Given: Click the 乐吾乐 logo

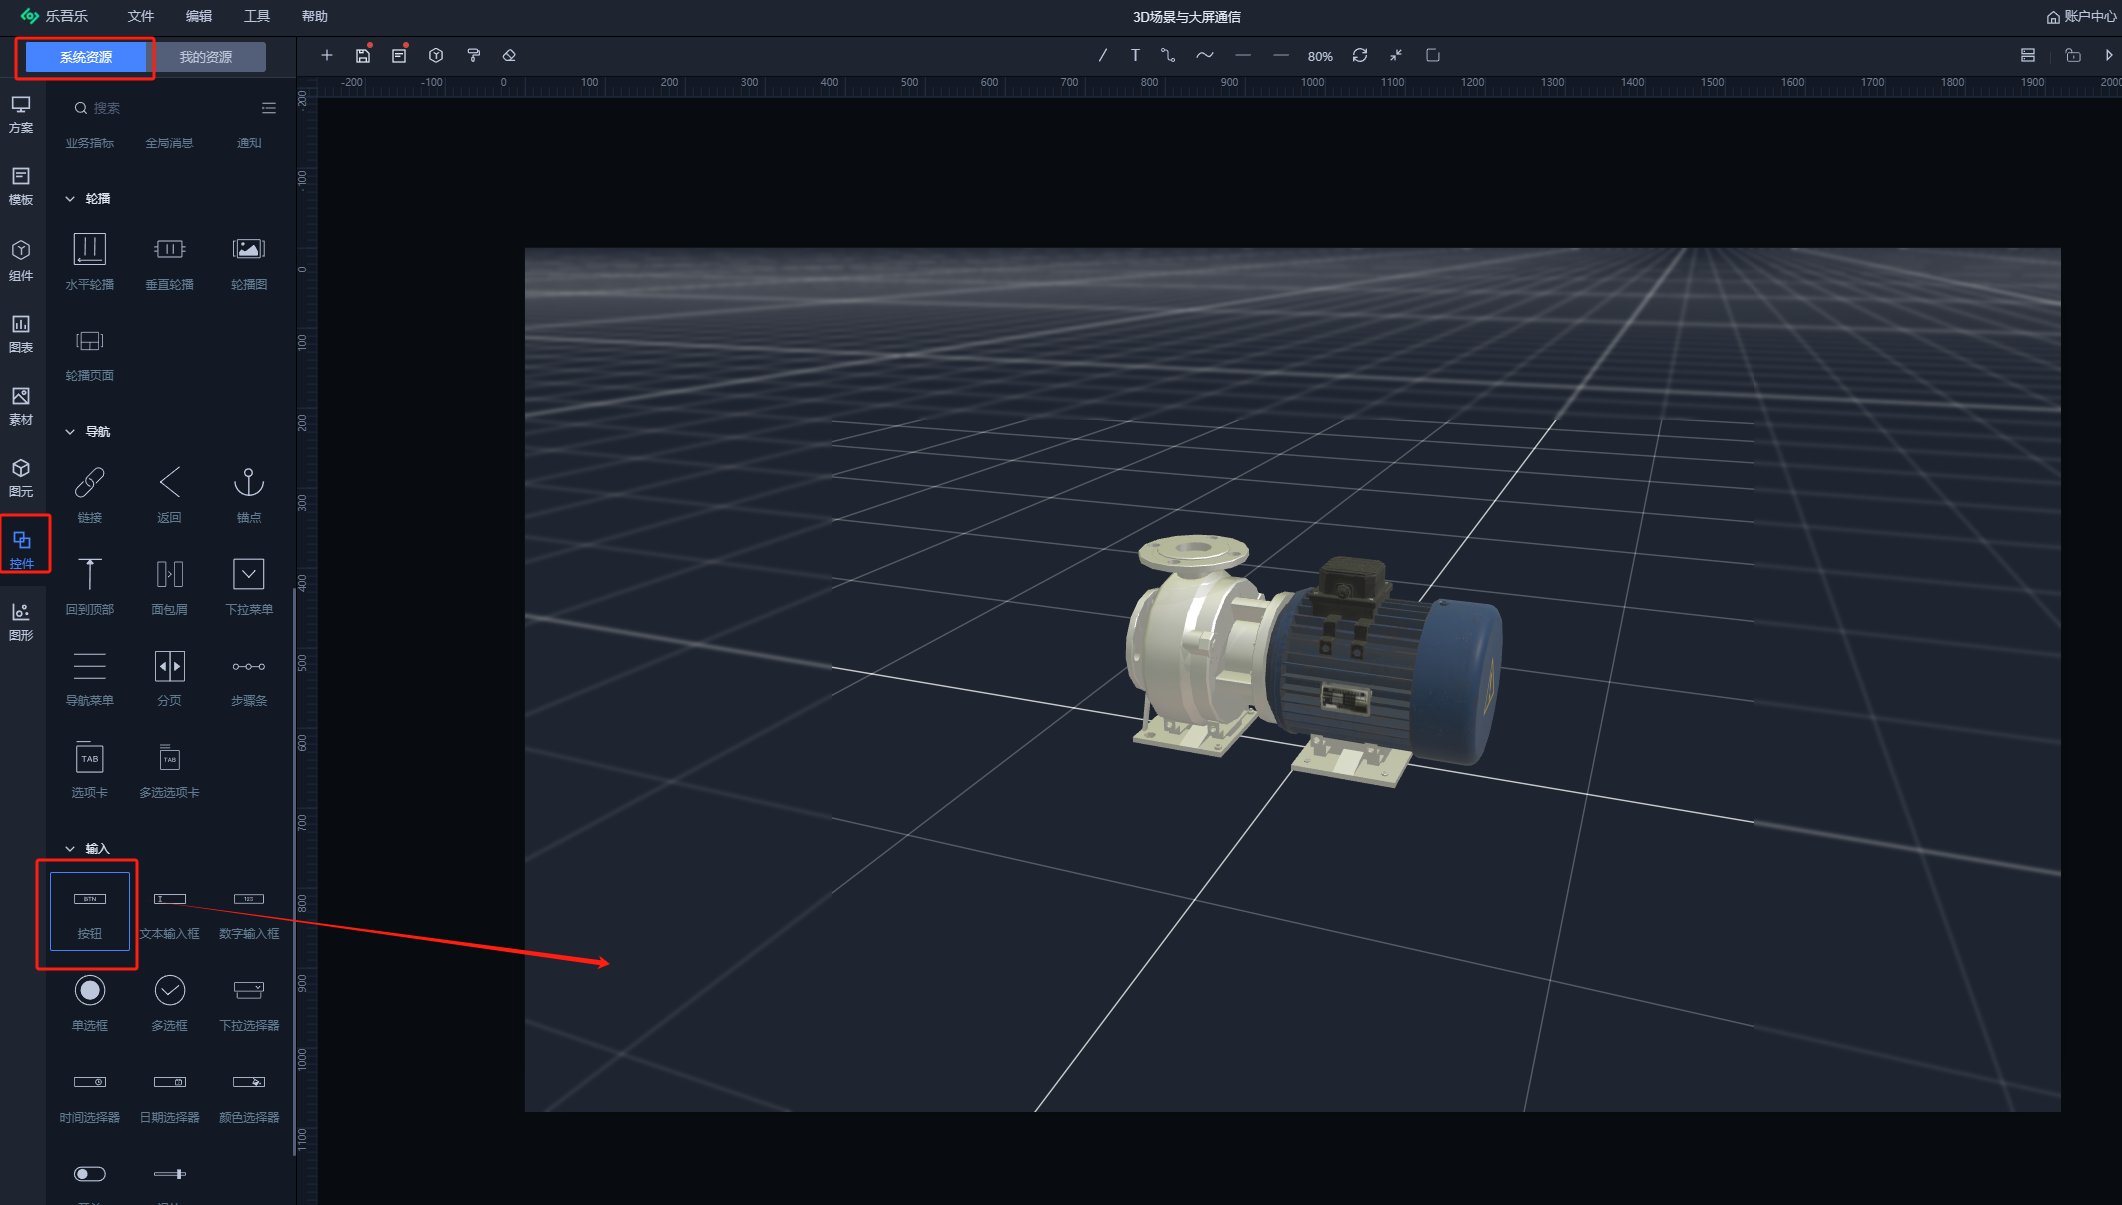Looking at the screenshot, I should tap(54, 16).
